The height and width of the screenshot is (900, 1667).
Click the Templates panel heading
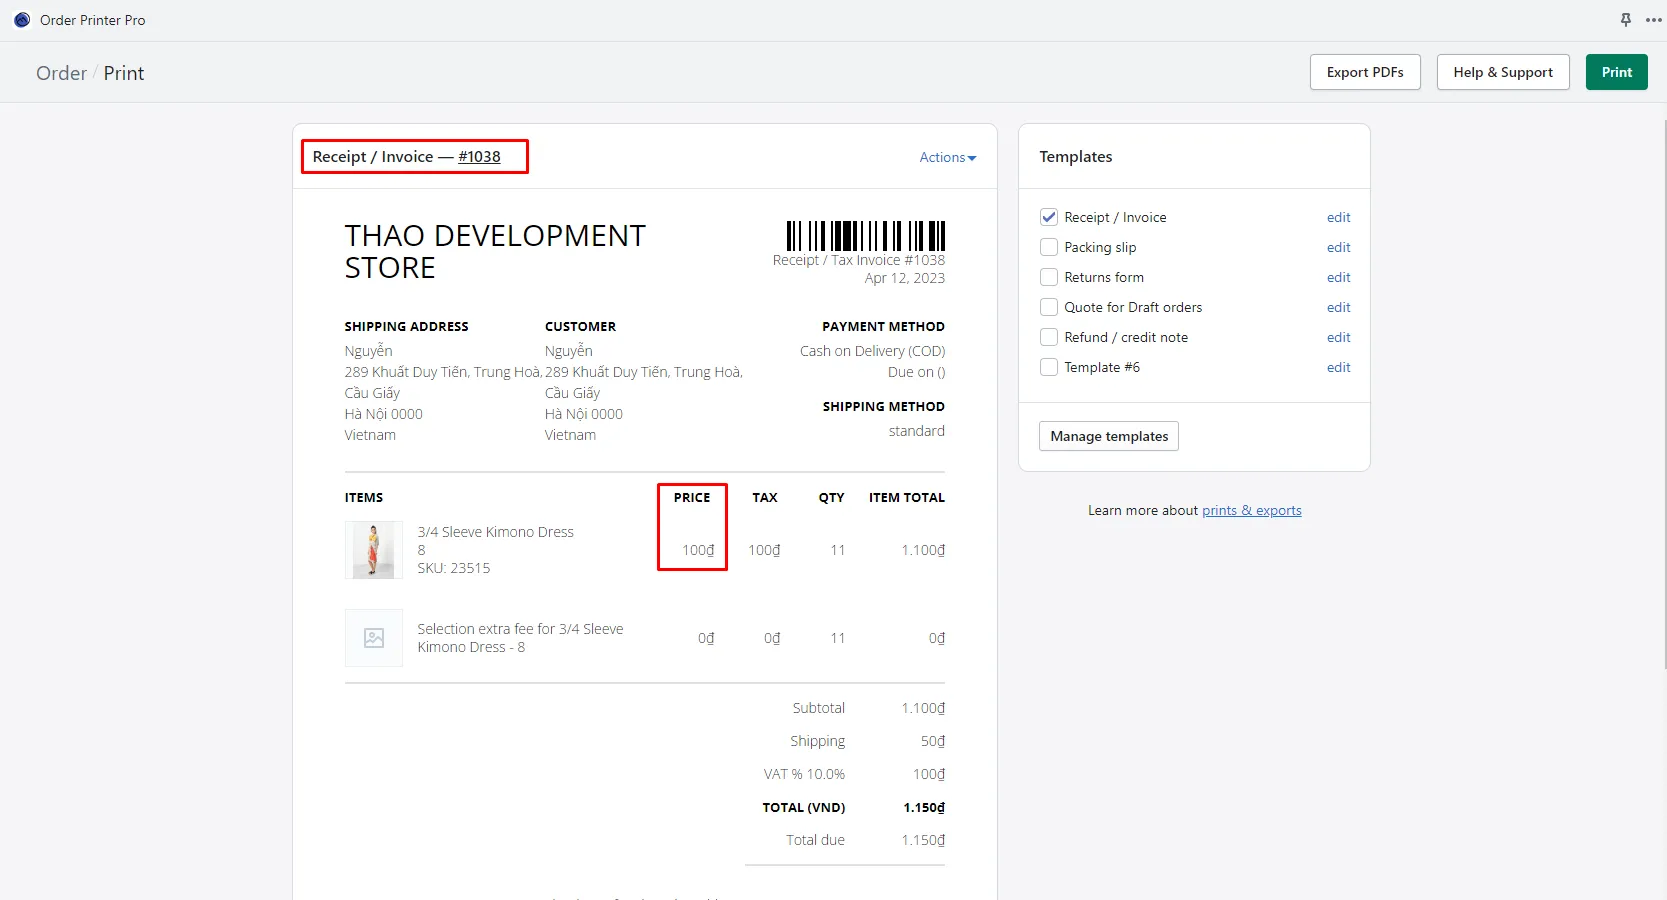[1076, 157]
